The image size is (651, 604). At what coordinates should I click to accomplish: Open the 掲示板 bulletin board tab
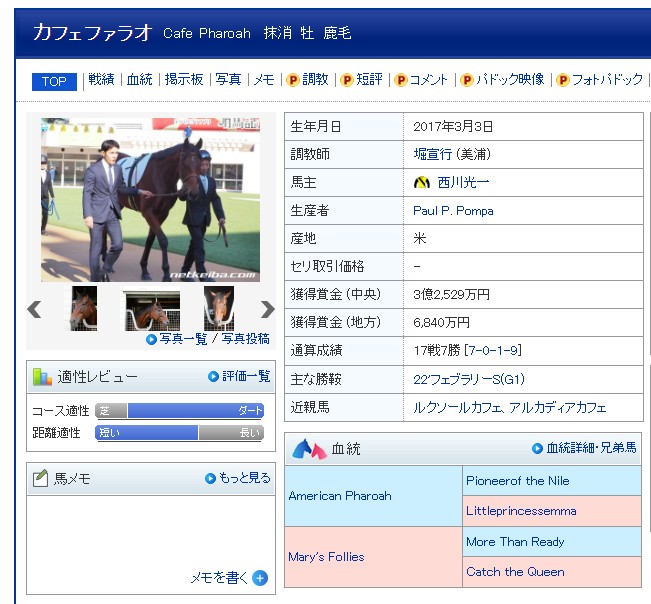pos(184,80)
